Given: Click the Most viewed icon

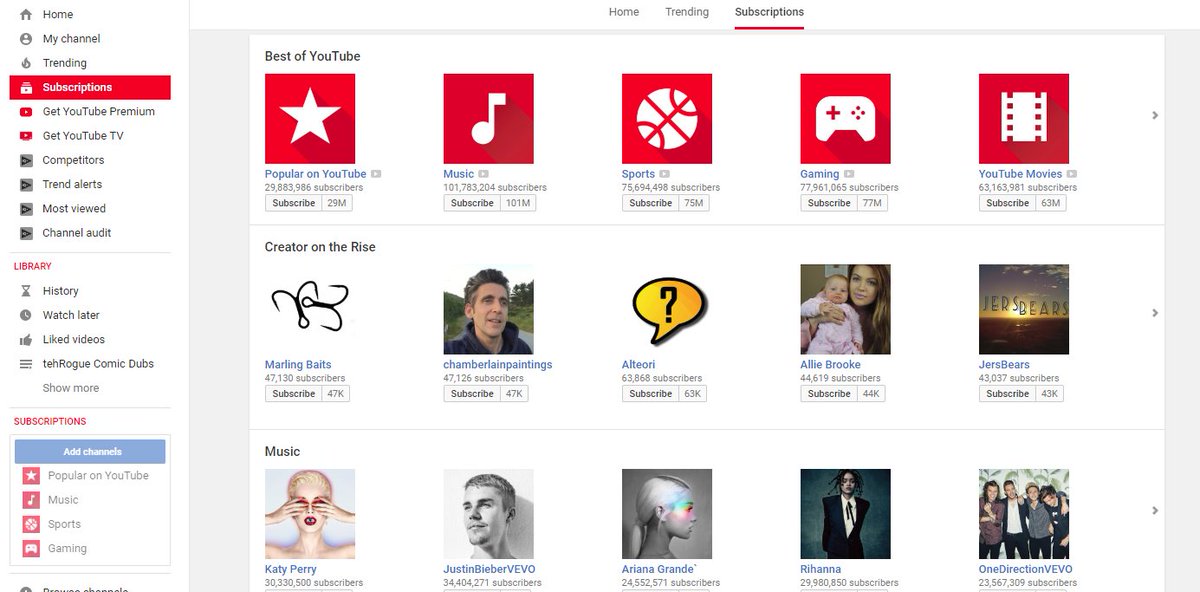Looking at the screenshot, I should tap(26, 209).
